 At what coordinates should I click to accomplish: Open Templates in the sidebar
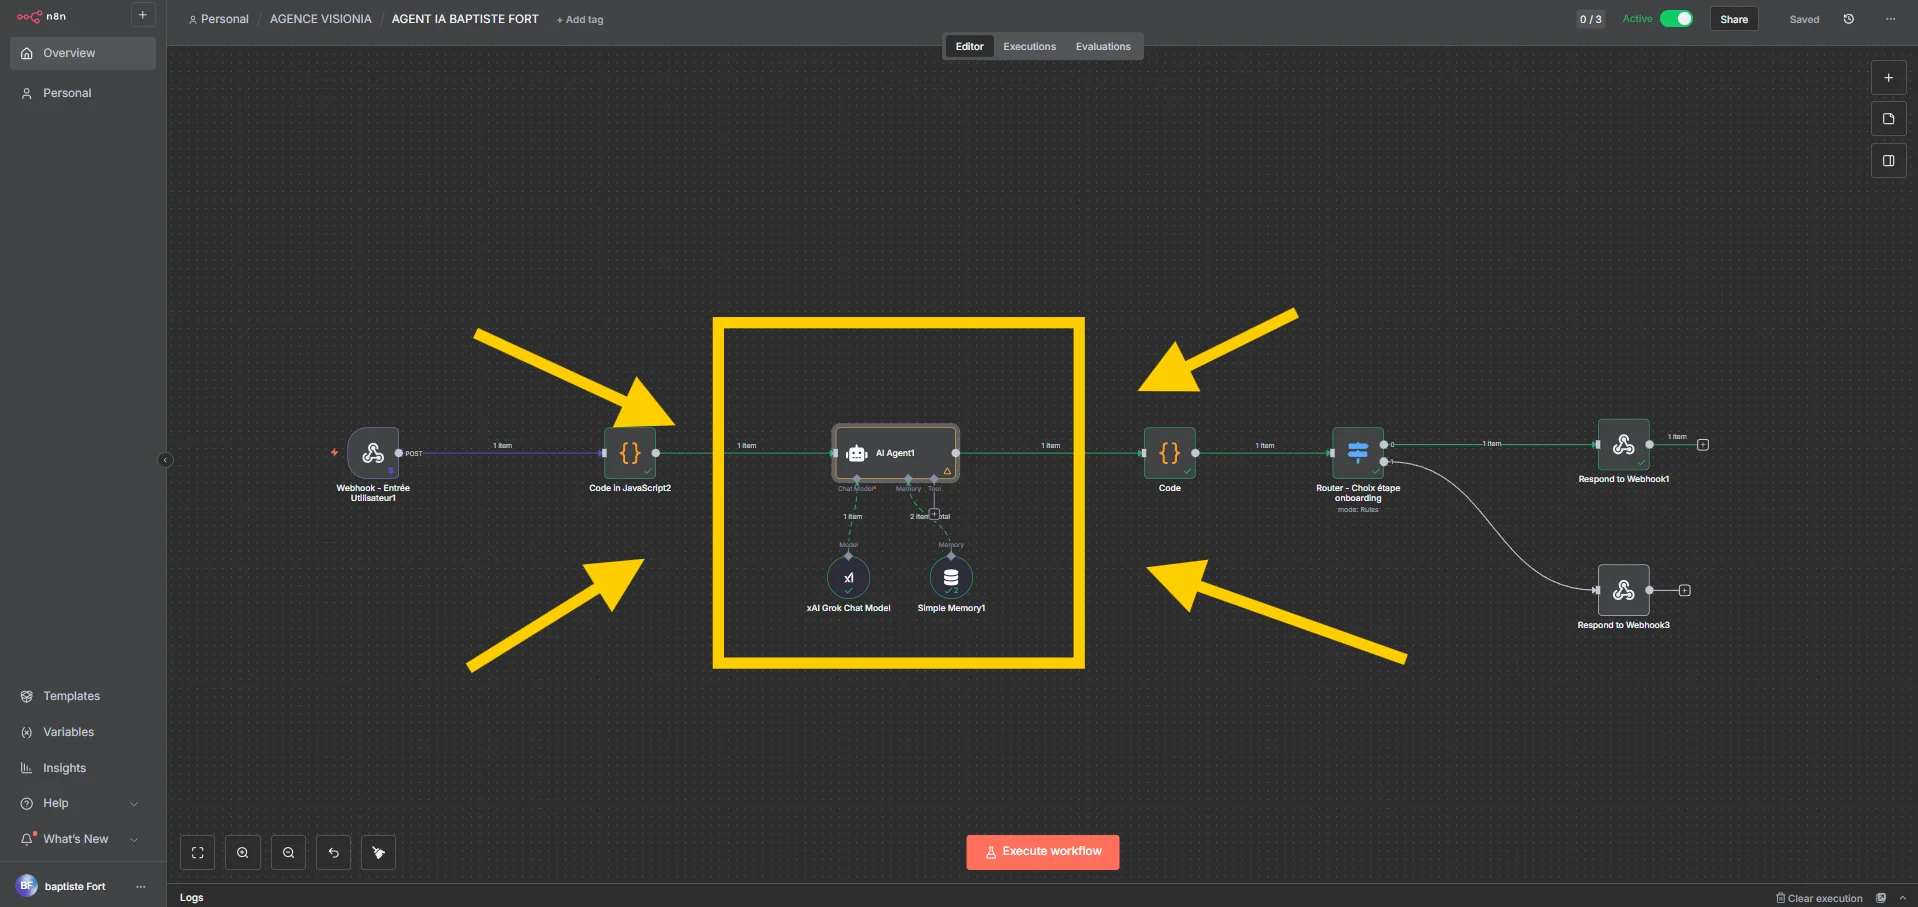coord(83,696)
